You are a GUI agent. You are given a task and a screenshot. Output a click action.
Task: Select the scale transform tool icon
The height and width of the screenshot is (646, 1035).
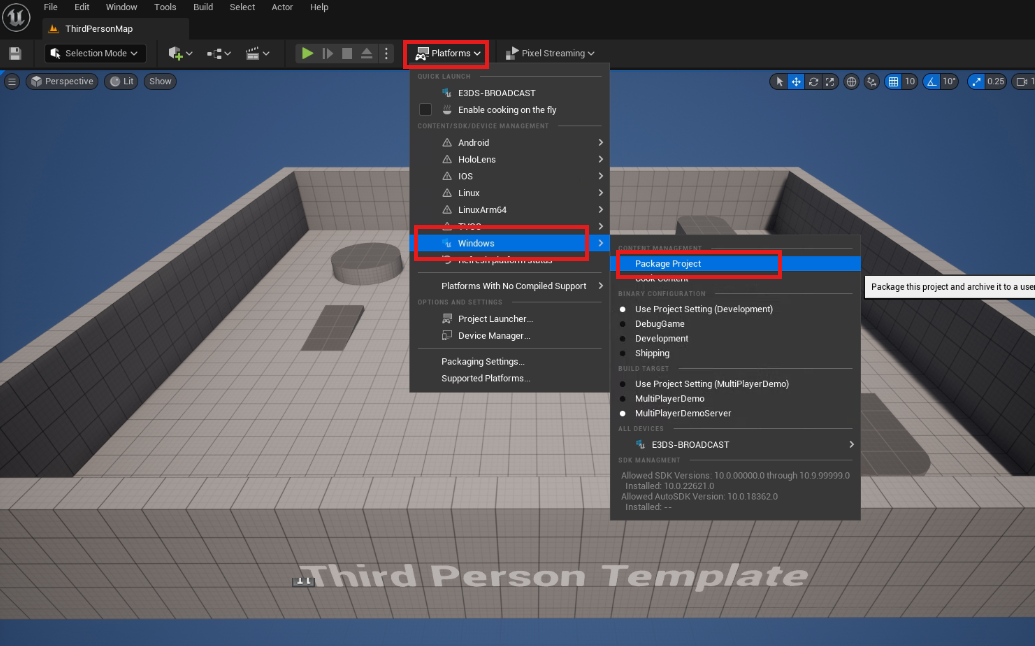pos(829,82)
